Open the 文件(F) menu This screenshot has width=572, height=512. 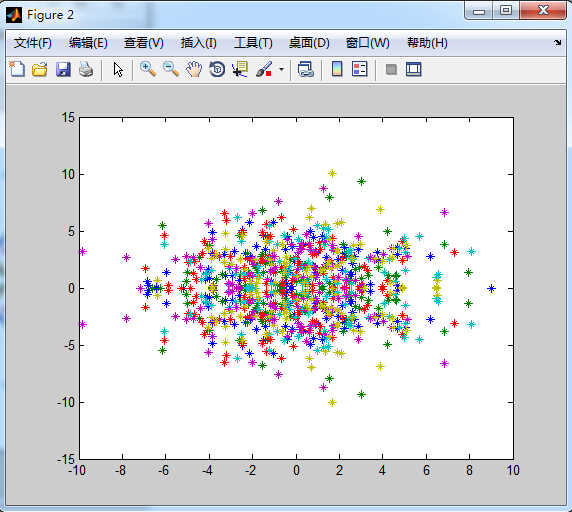pos(33,43)
